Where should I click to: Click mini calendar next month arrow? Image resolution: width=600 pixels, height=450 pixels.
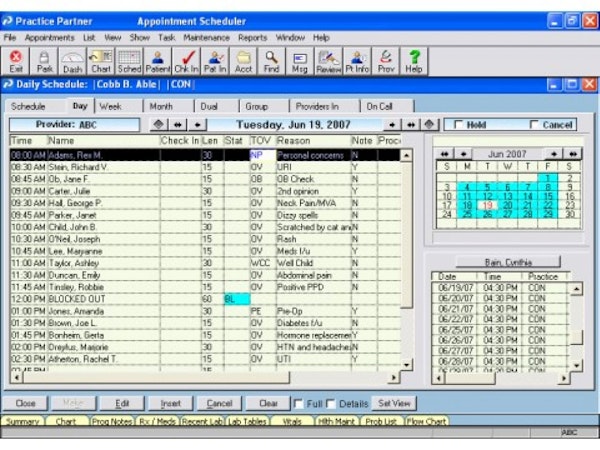tap(554, 154)
